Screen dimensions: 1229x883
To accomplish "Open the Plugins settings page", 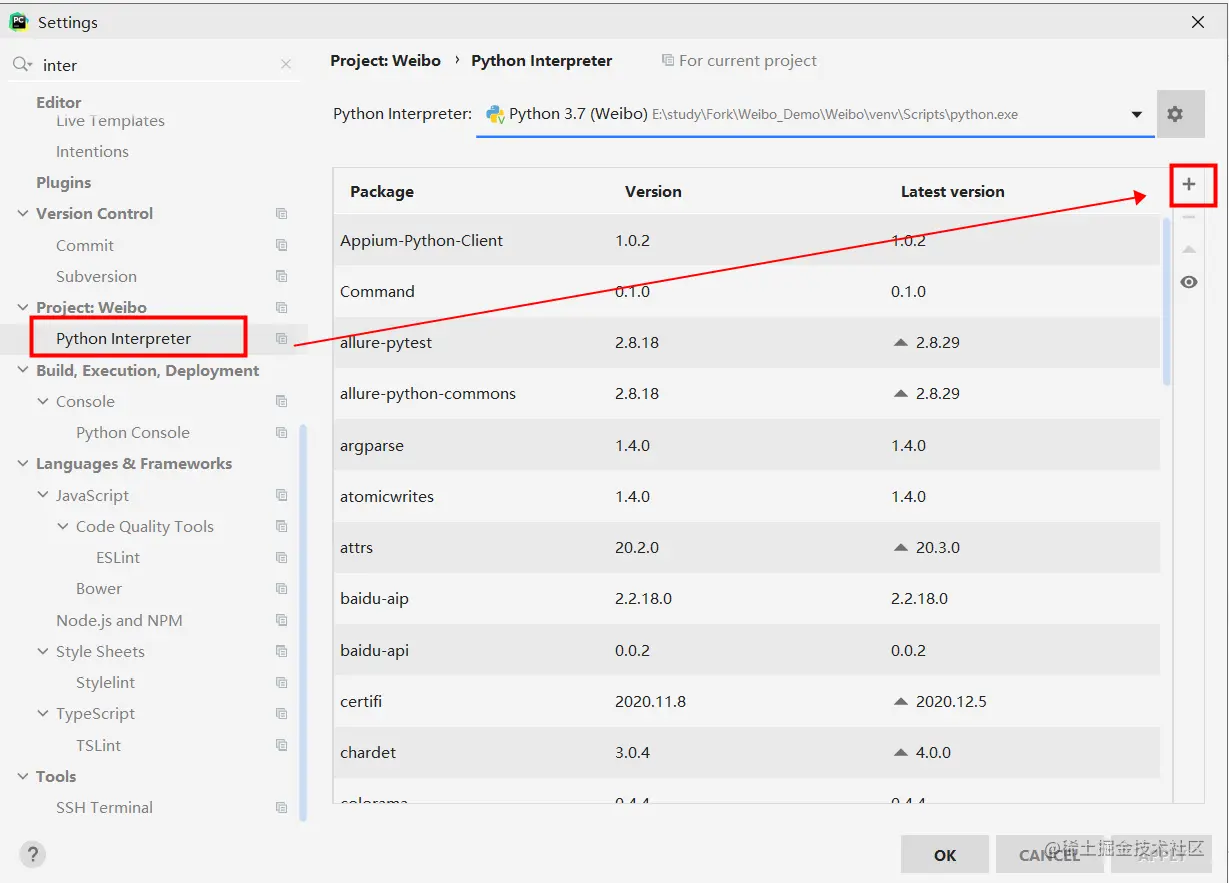I will 63,183.
